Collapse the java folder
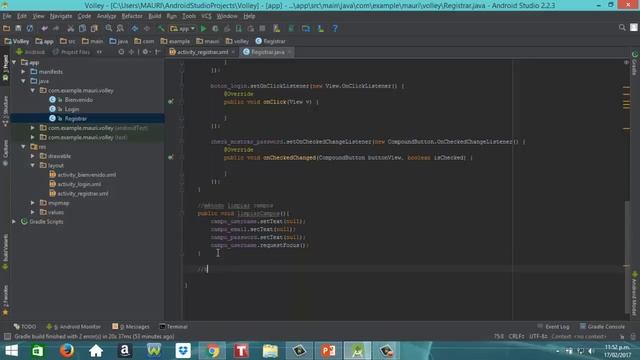The image size is (640, 360). (23, 81)
